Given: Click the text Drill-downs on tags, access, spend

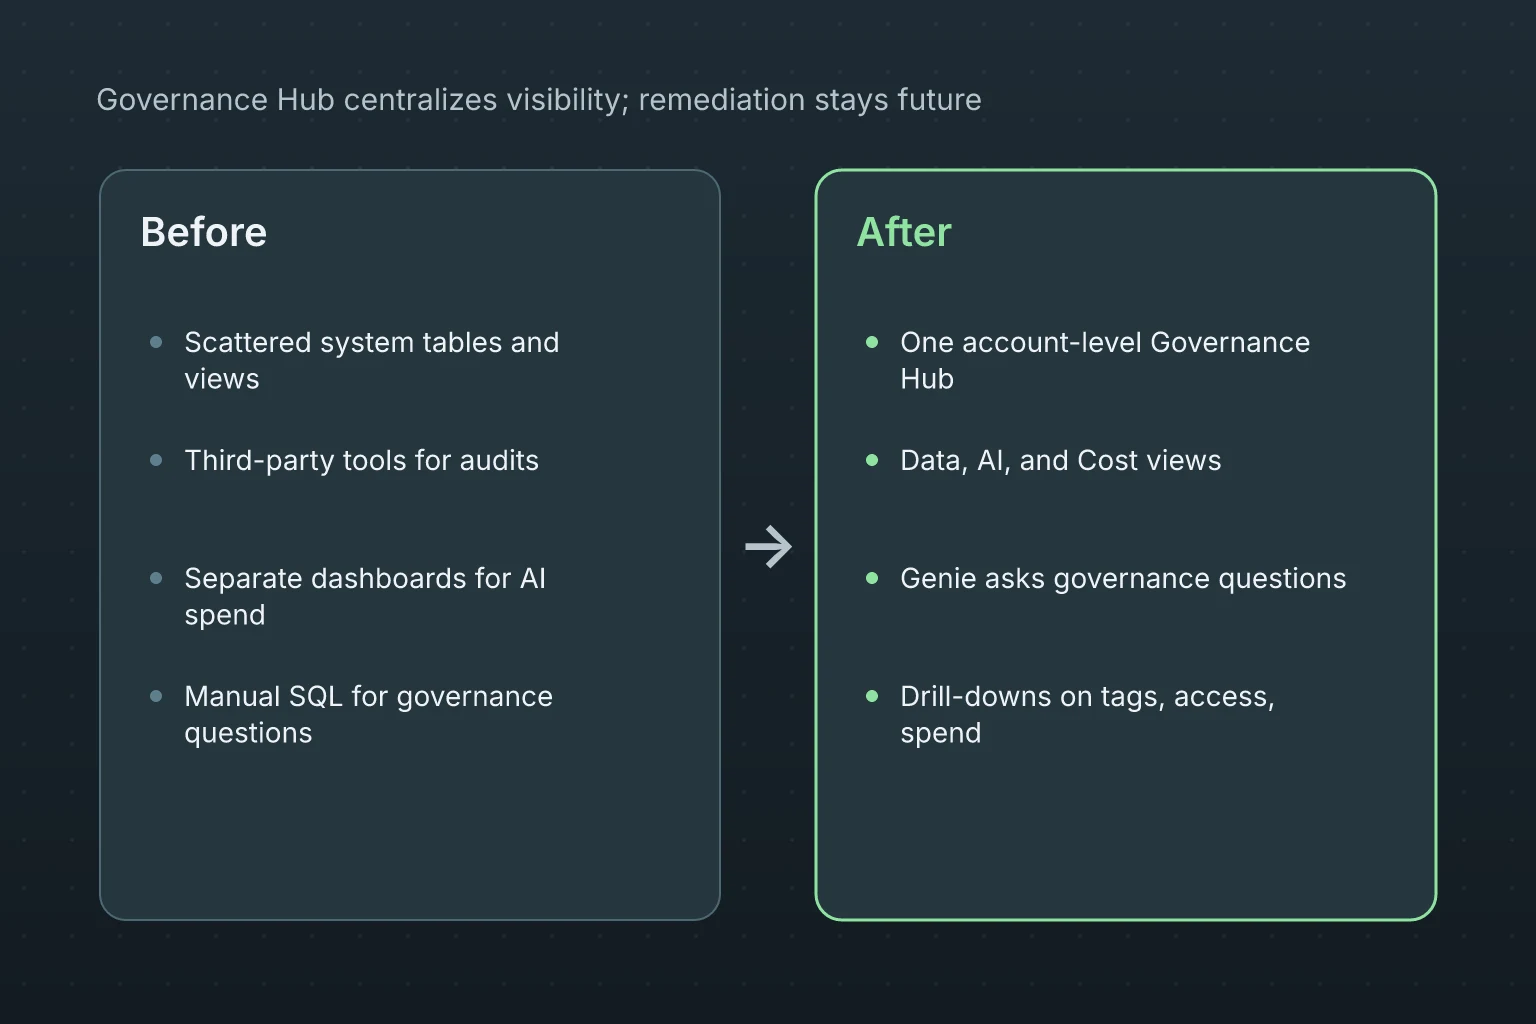Looking at the screenshot, I should (1087, 714).
